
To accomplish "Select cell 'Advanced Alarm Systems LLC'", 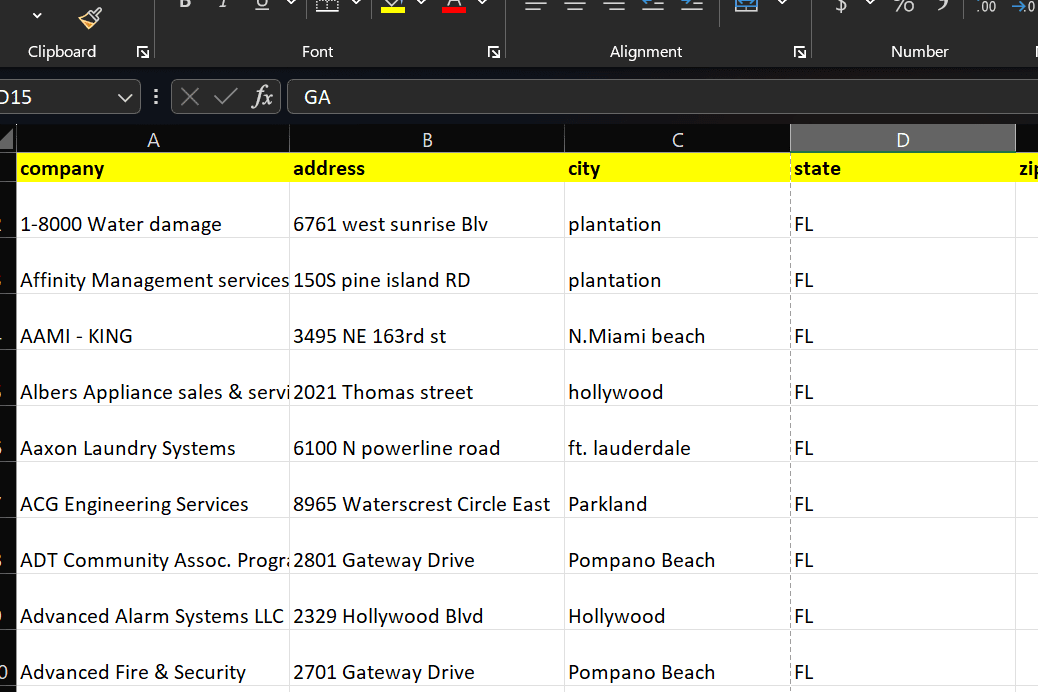I will point(153,602).
